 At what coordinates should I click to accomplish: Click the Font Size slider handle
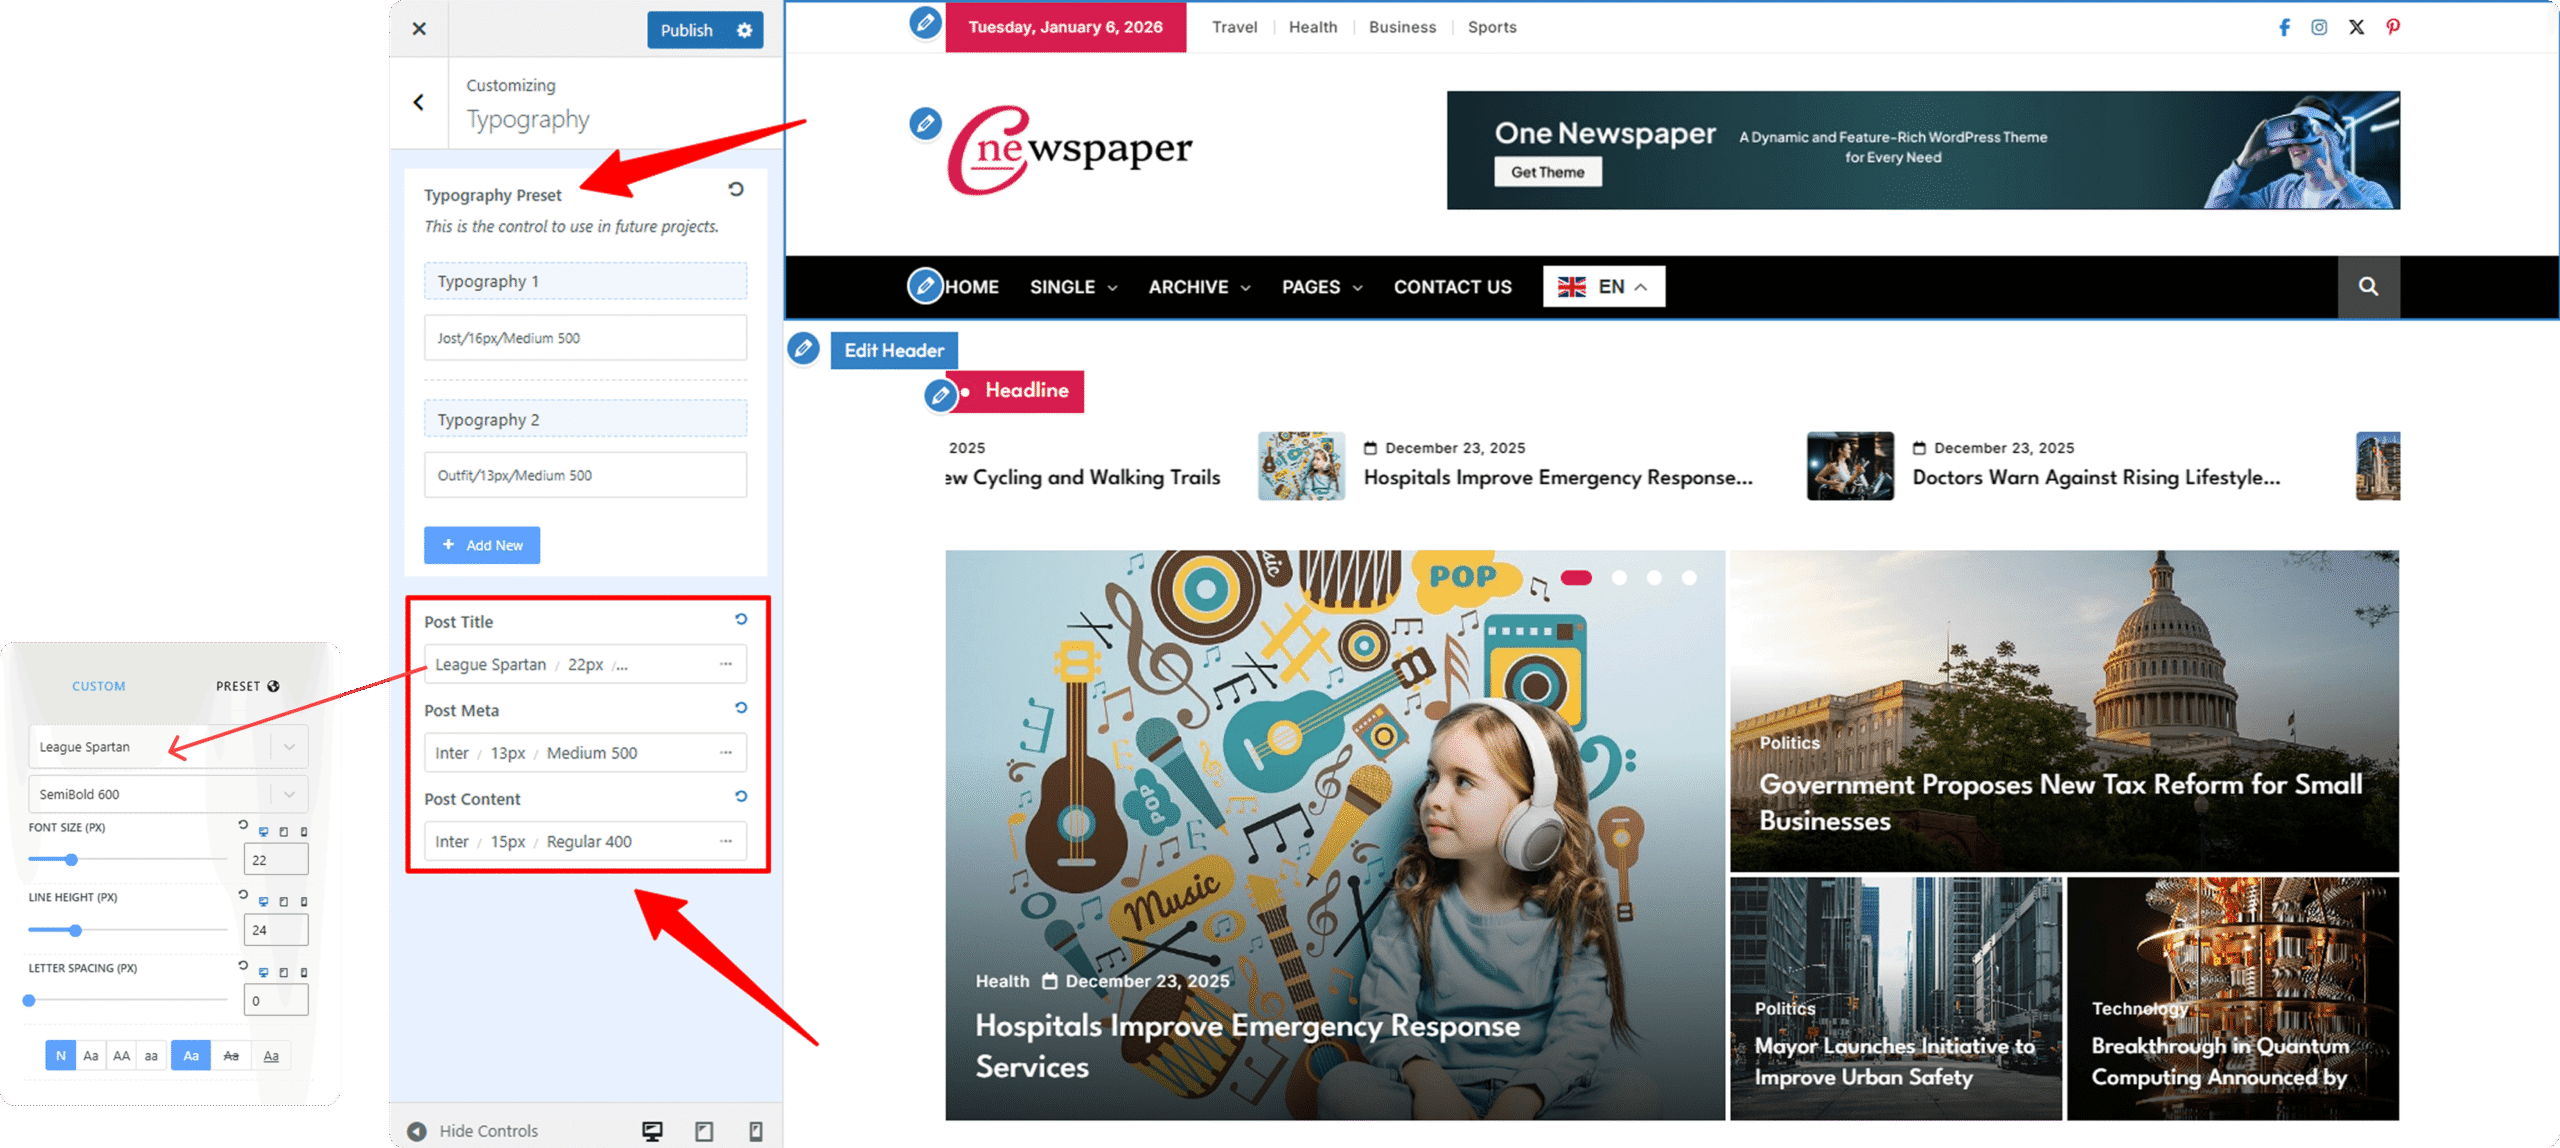[x=72, y=859]
